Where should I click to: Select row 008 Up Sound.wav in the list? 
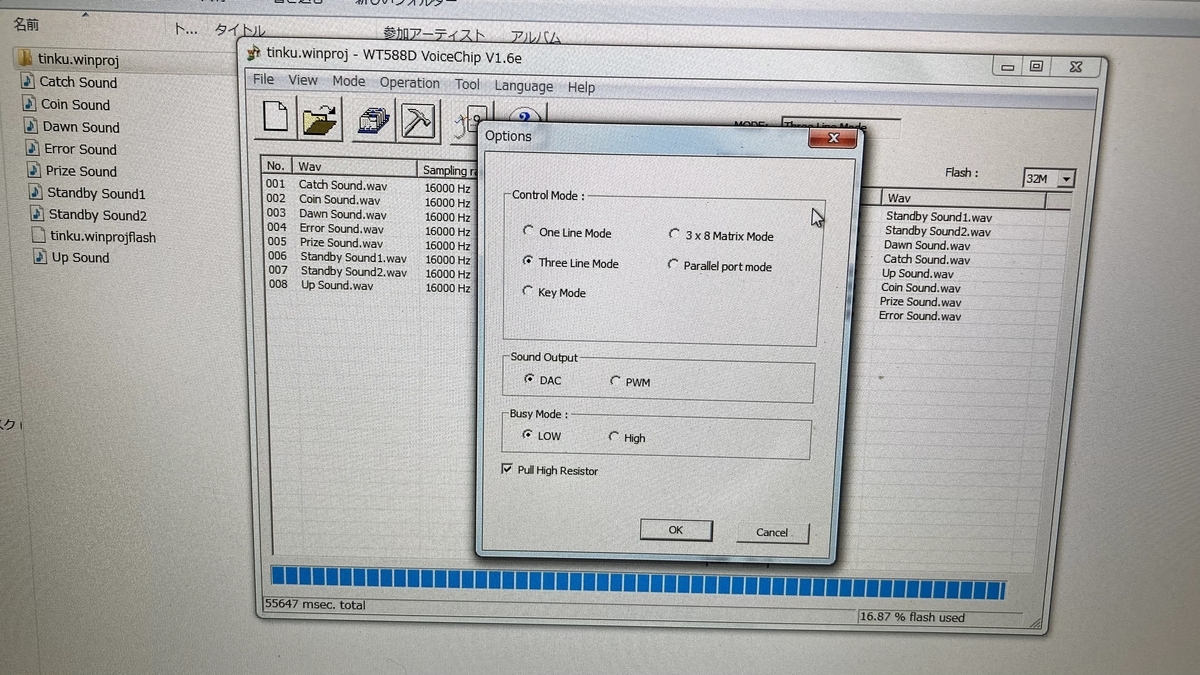[367, 285]
